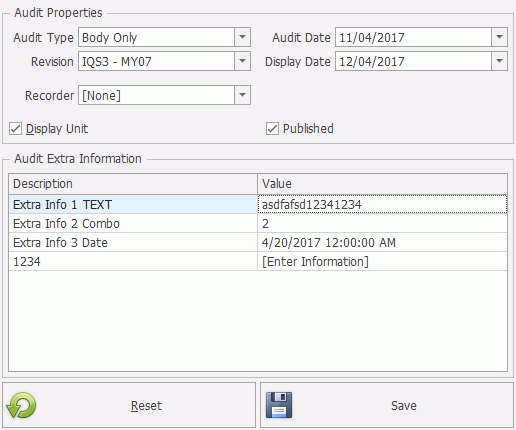The height and width of the screenshot is (430, 516).
Task: Uncheck the Published checkbox
Action: click(272, 129)
